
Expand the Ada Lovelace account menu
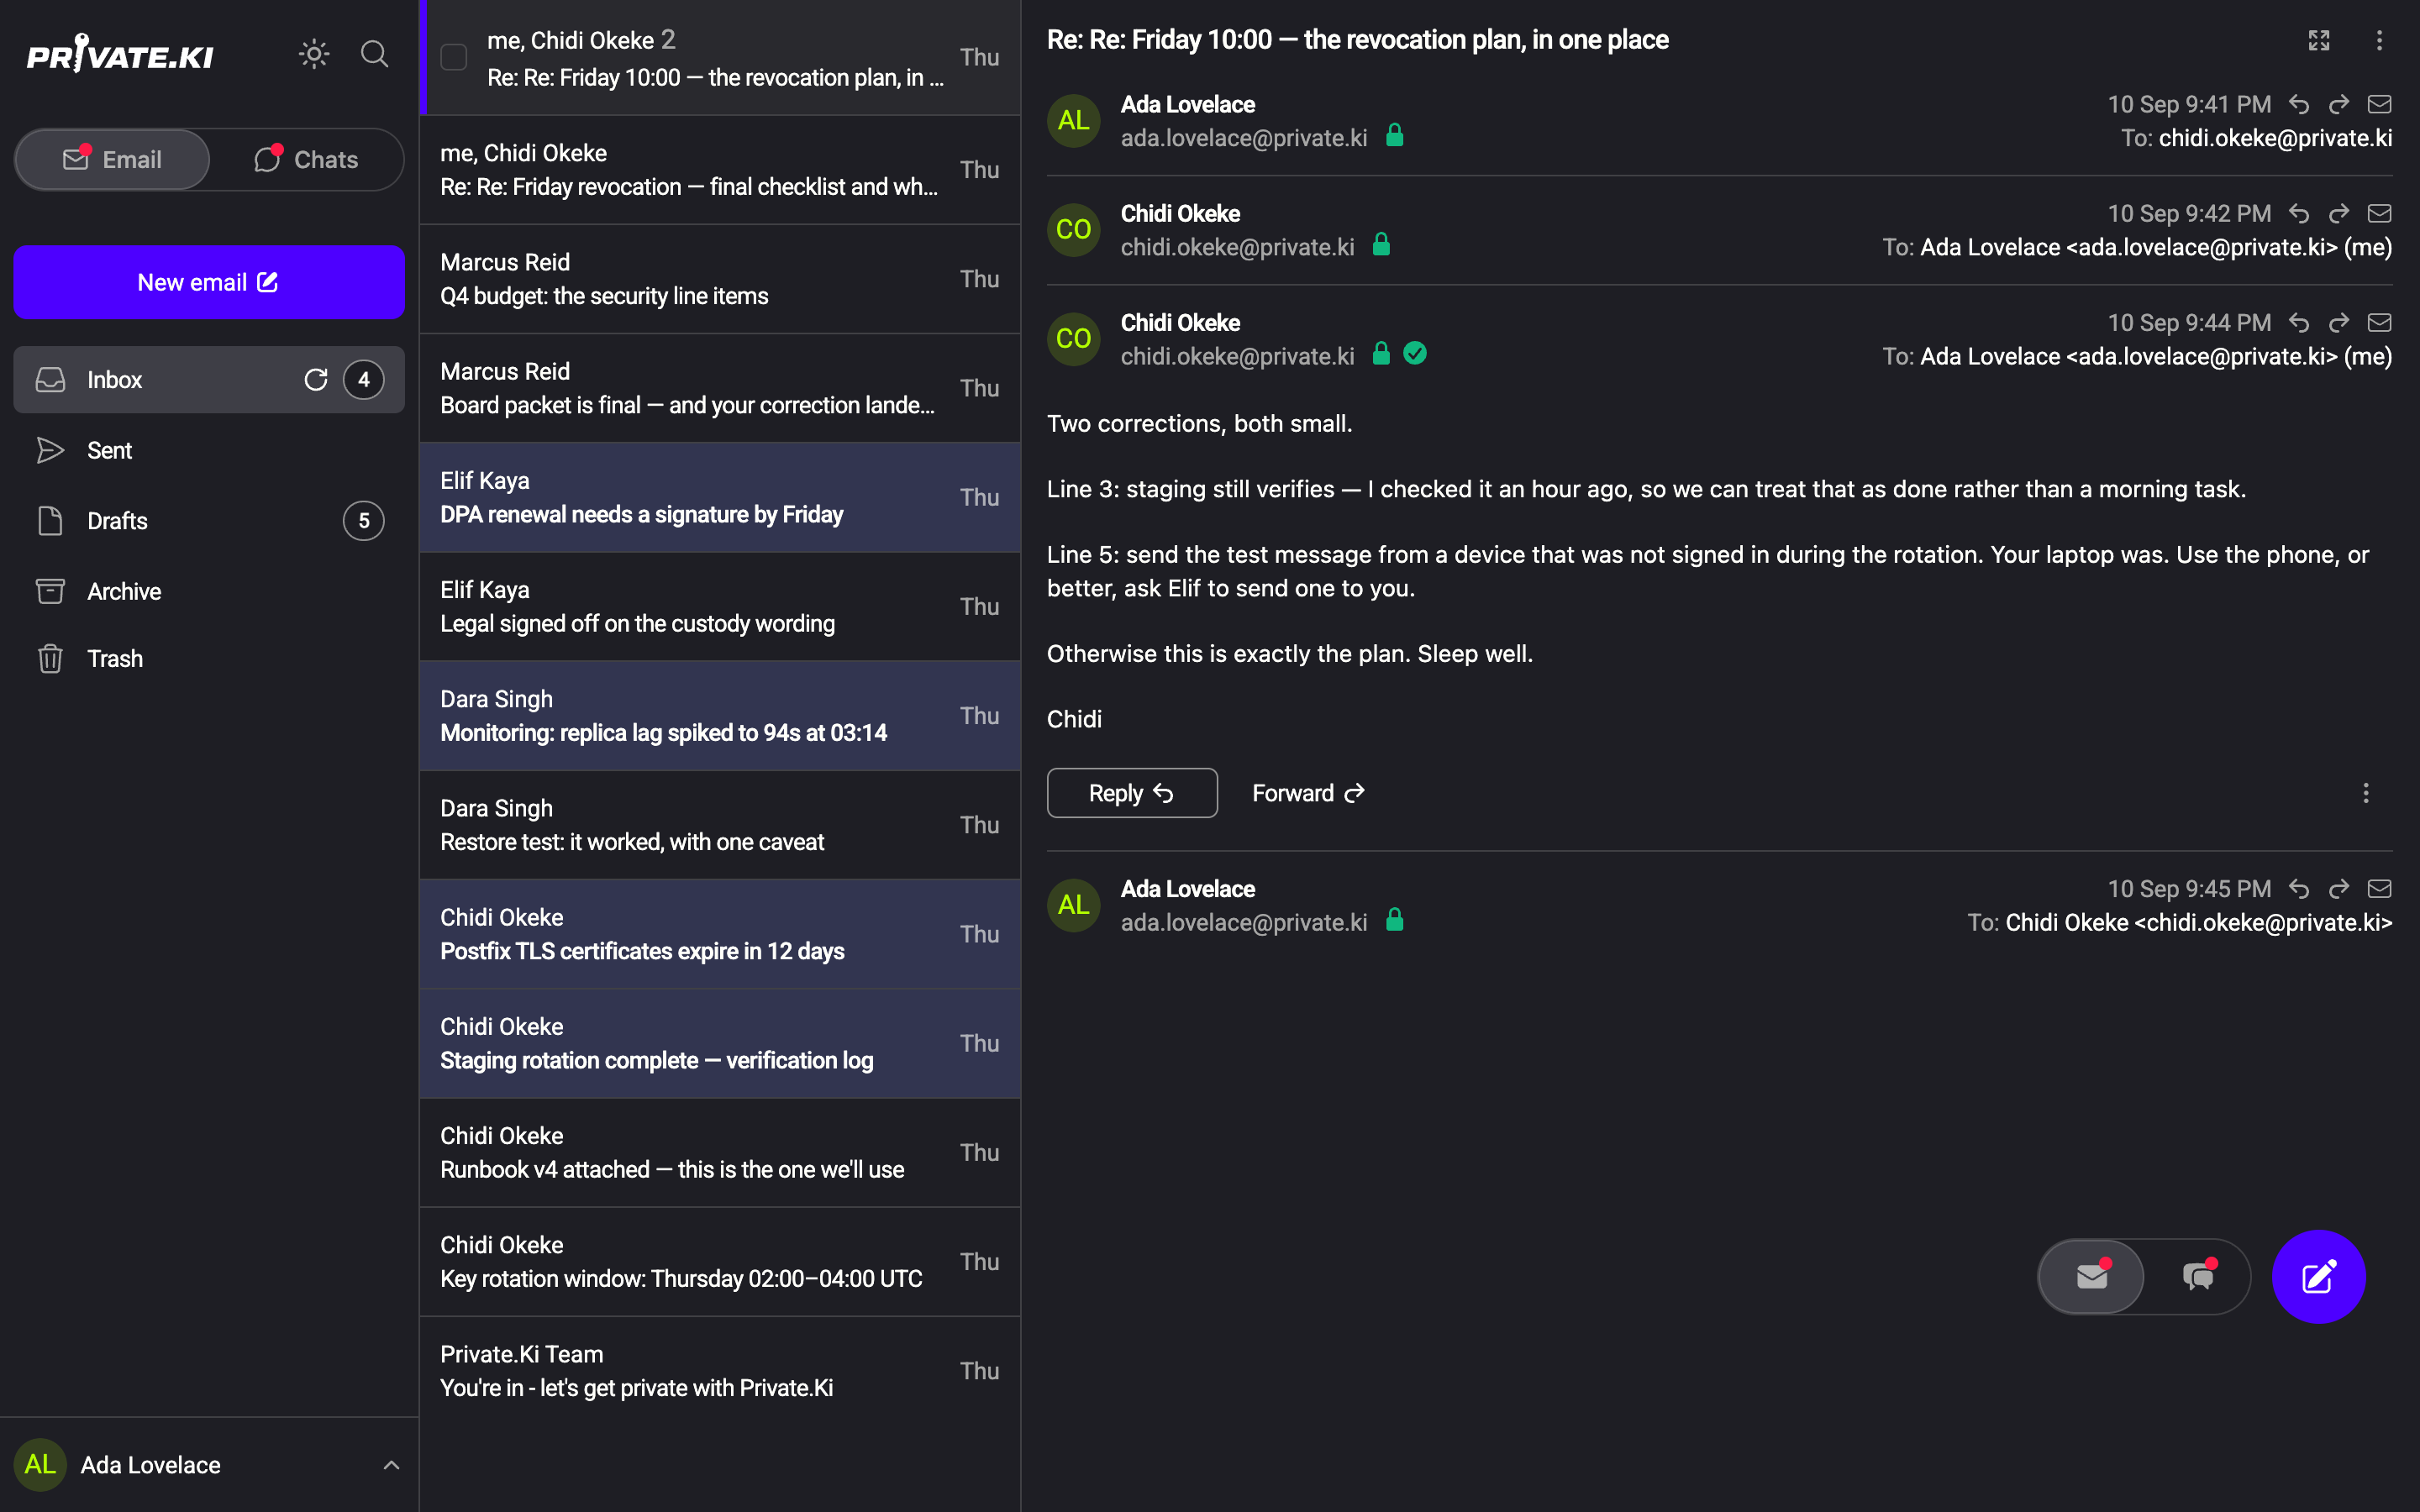[x=392, y=1465]
